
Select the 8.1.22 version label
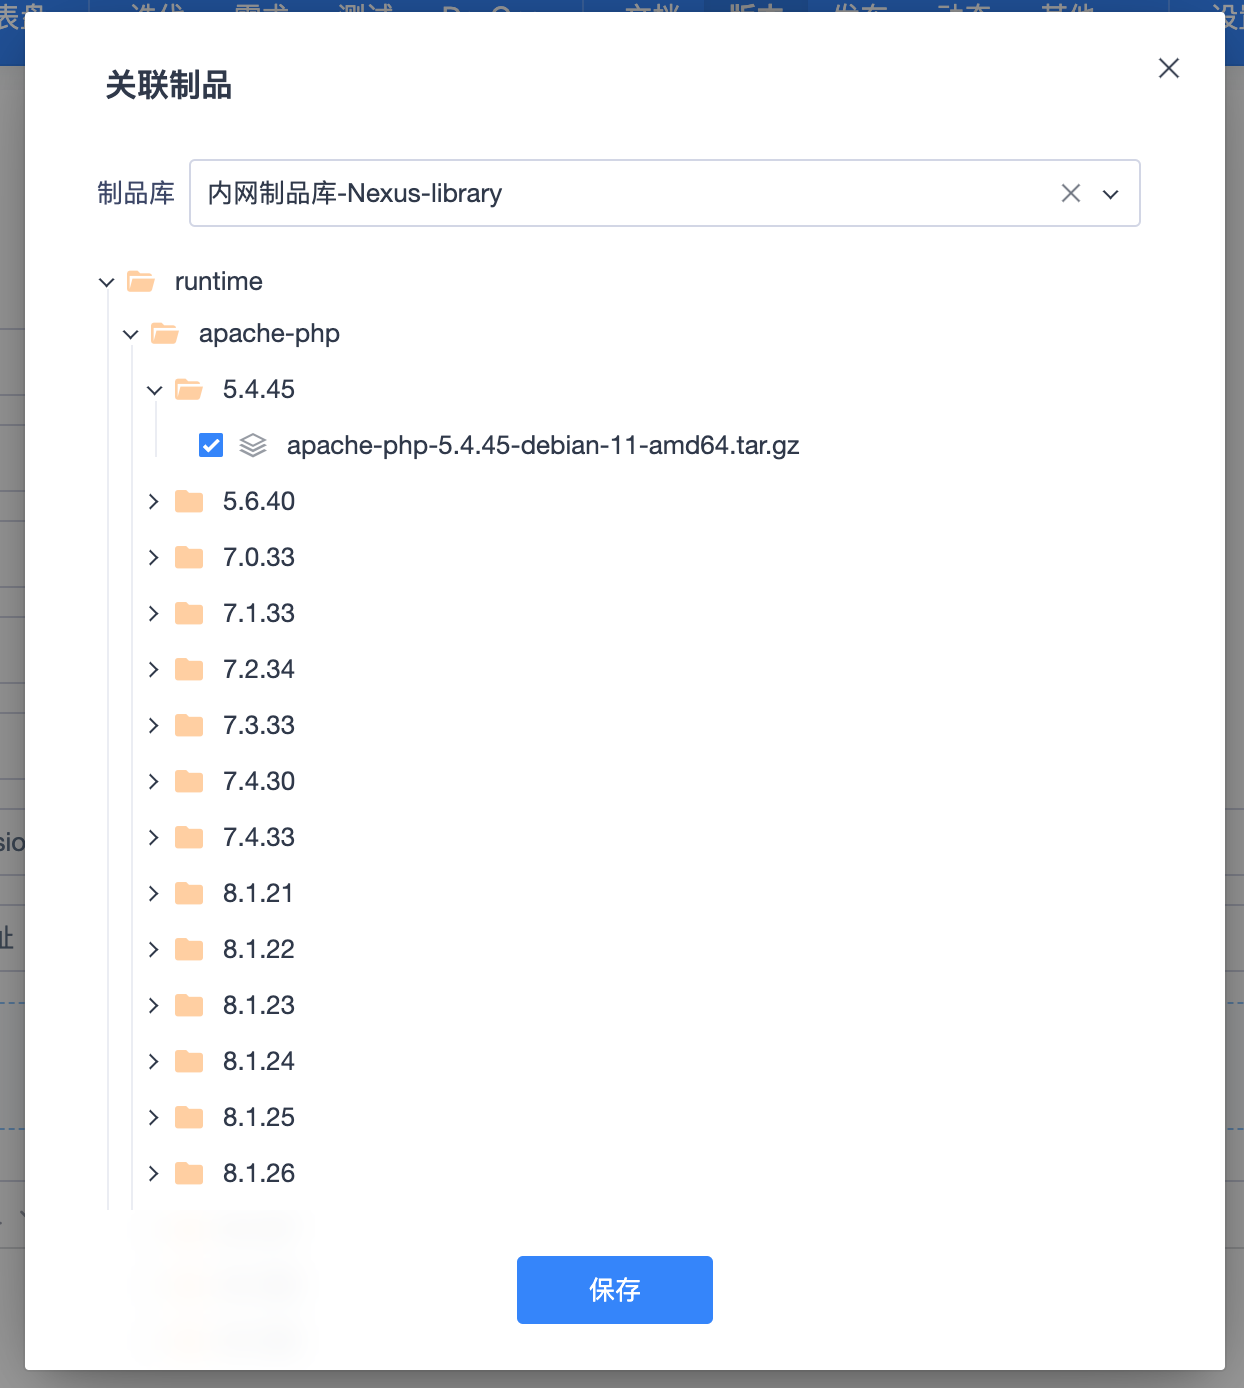tap(259, 949)
